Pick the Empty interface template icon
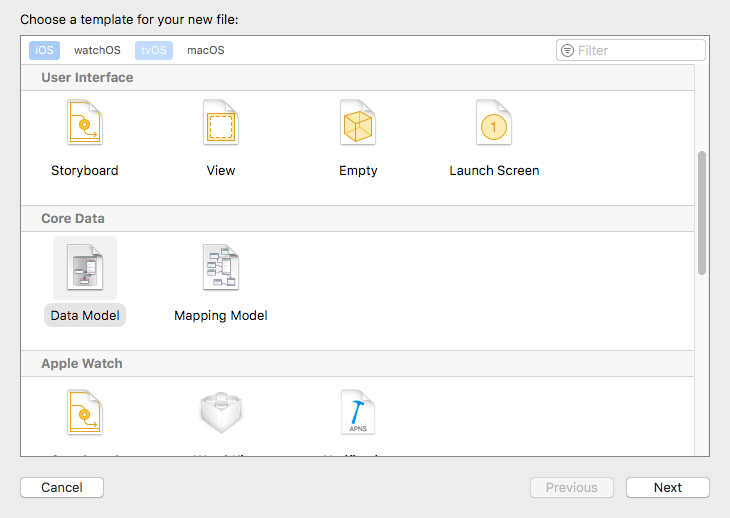730x518 pixels. tap(358, 124)
